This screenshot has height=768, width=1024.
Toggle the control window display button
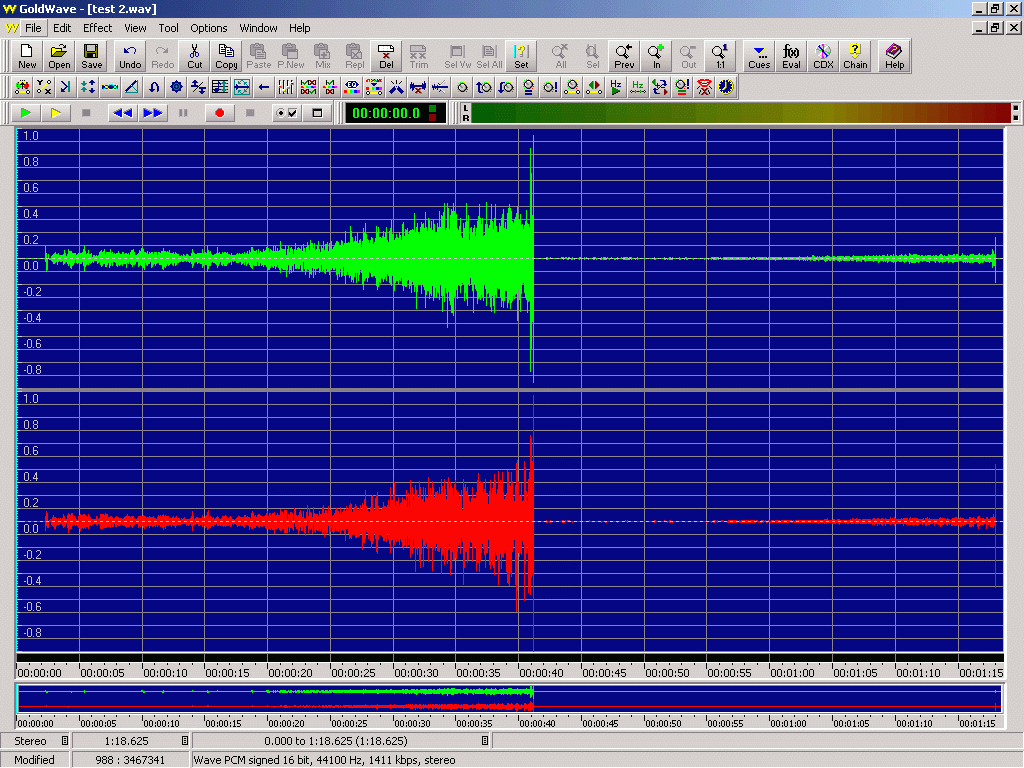[x=317, y=113]
